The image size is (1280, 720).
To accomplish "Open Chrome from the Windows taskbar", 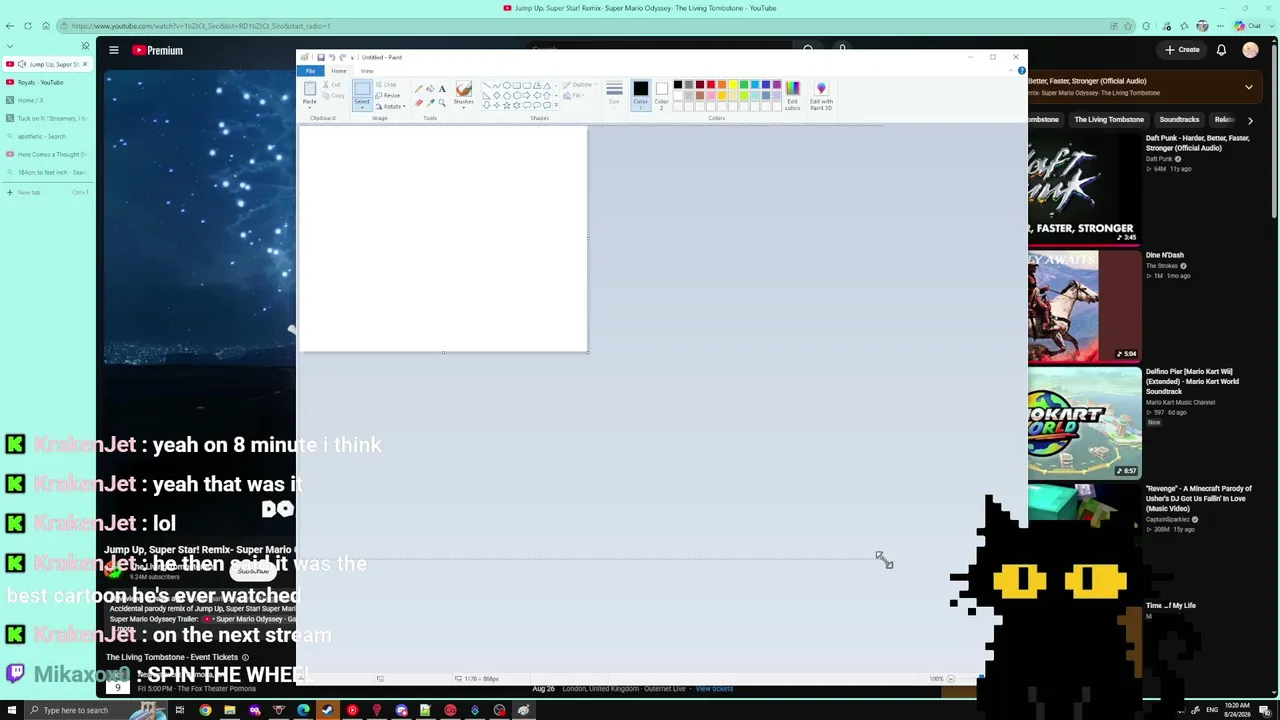I will click(x=205, y=710).
